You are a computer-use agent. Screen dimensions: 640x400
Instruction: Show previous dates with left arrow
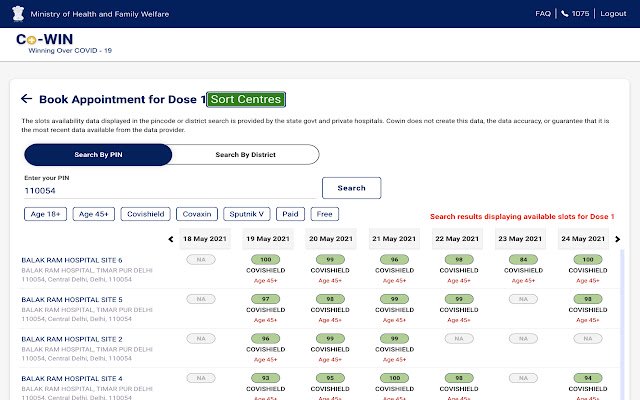coord(171,239)
